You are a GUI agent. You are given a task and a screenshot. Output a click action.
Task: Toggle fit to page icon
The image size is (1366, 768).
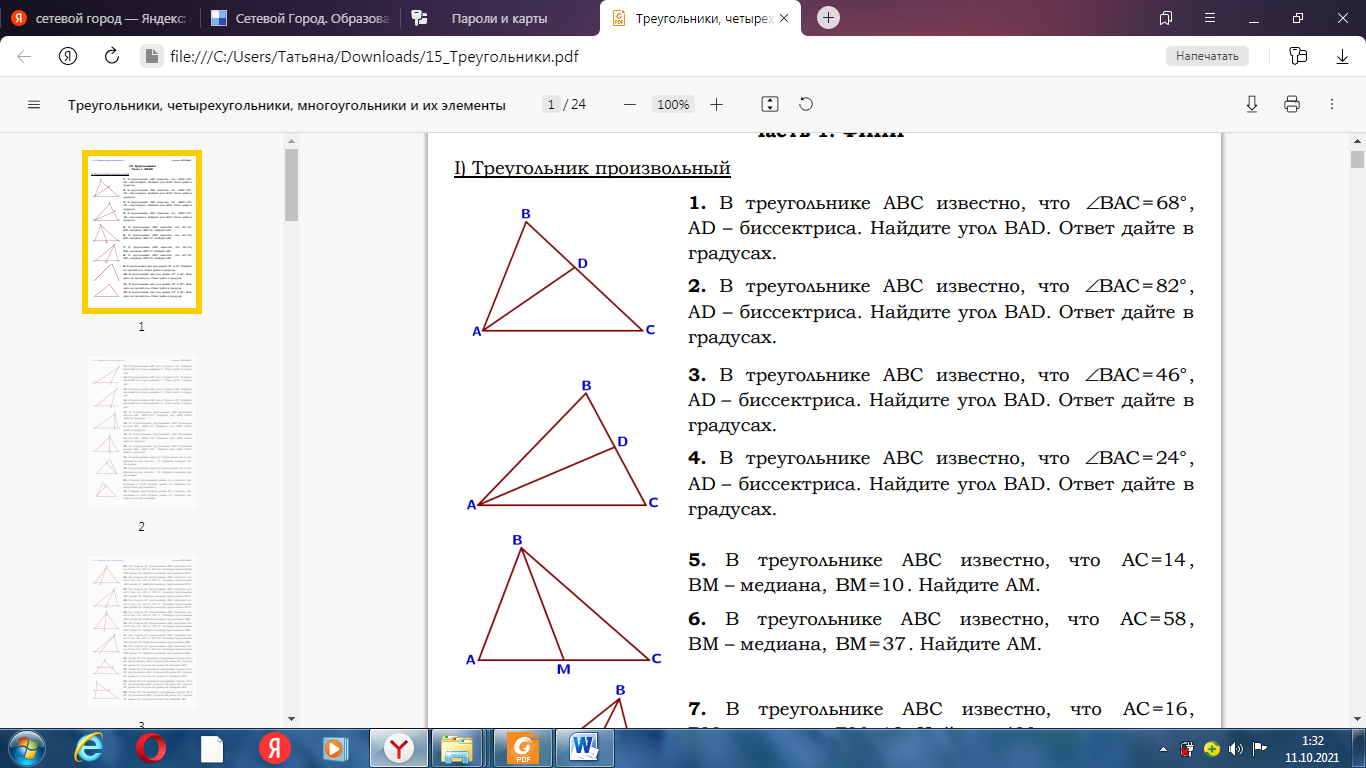[769, 104]
